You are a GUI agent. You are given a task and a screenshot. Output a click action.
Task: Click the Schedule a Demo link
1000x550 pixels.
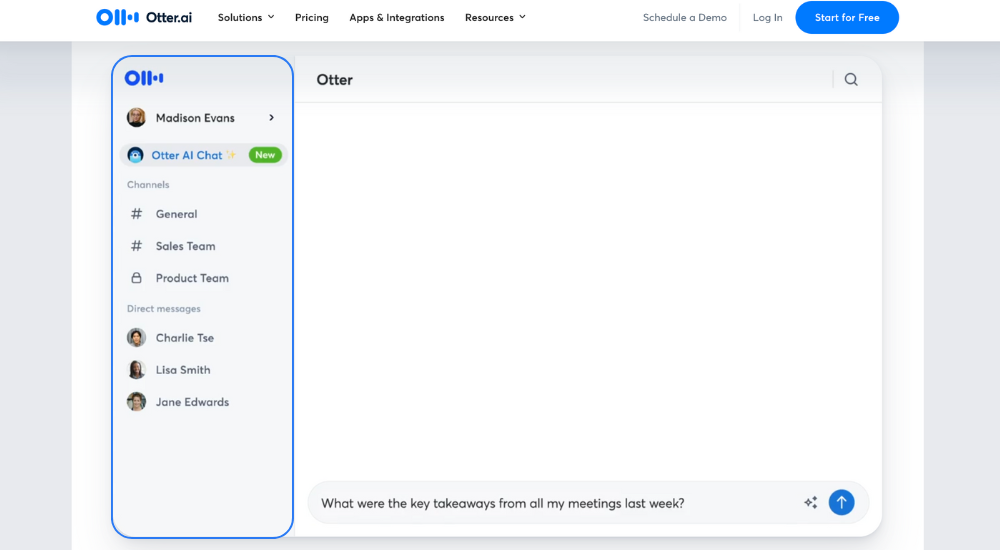click(x=684, y=17)
